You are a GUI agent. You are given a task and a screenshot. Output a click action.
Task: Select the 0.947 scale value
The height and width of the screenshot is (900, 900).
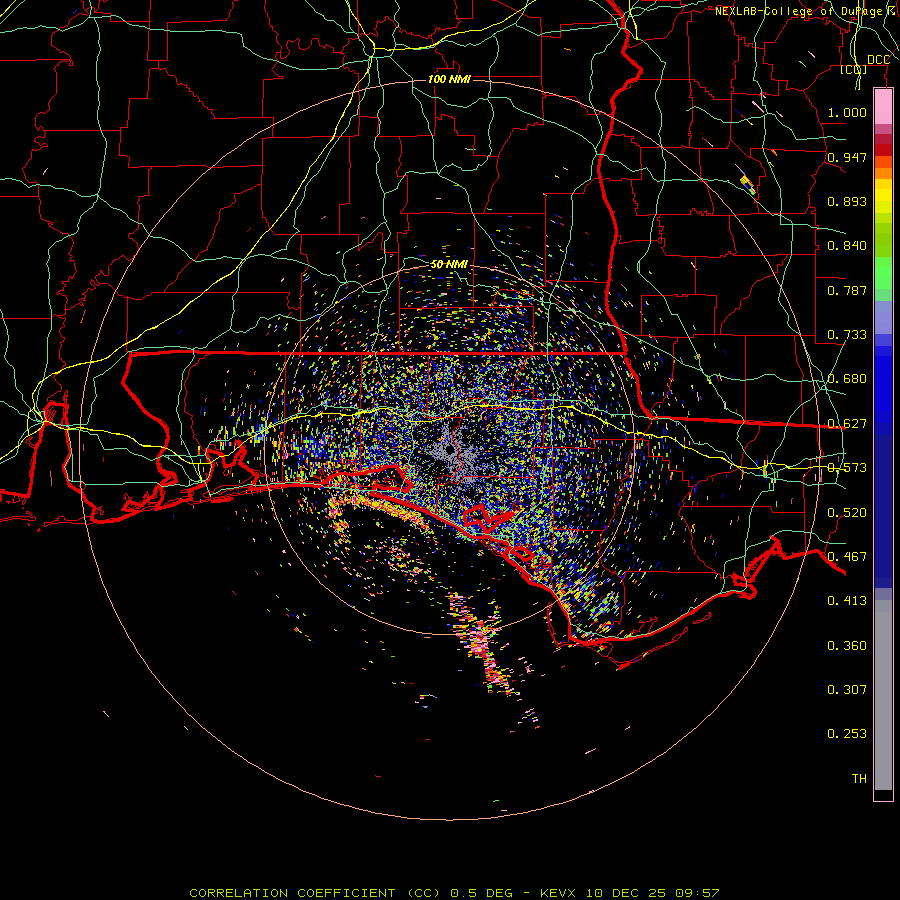click(x=847, y=157)
